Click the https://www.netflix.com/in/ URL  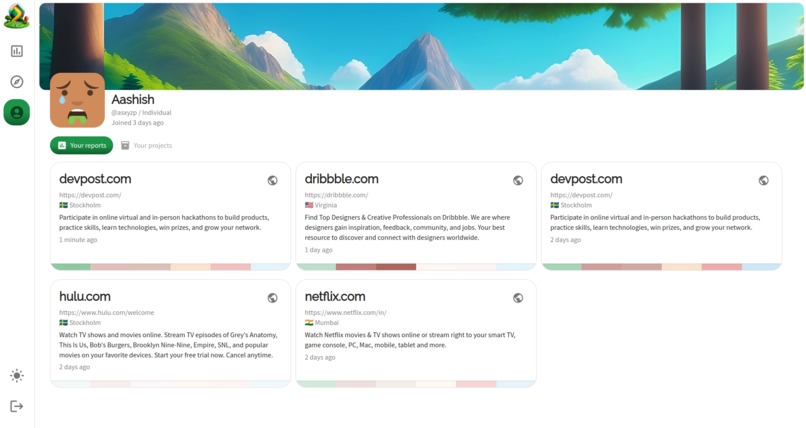point(345,312)
